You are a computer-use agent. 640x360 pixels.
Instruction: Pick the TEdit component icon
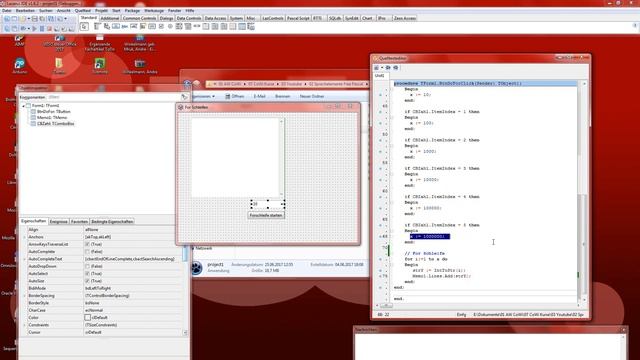coord(133,27)
